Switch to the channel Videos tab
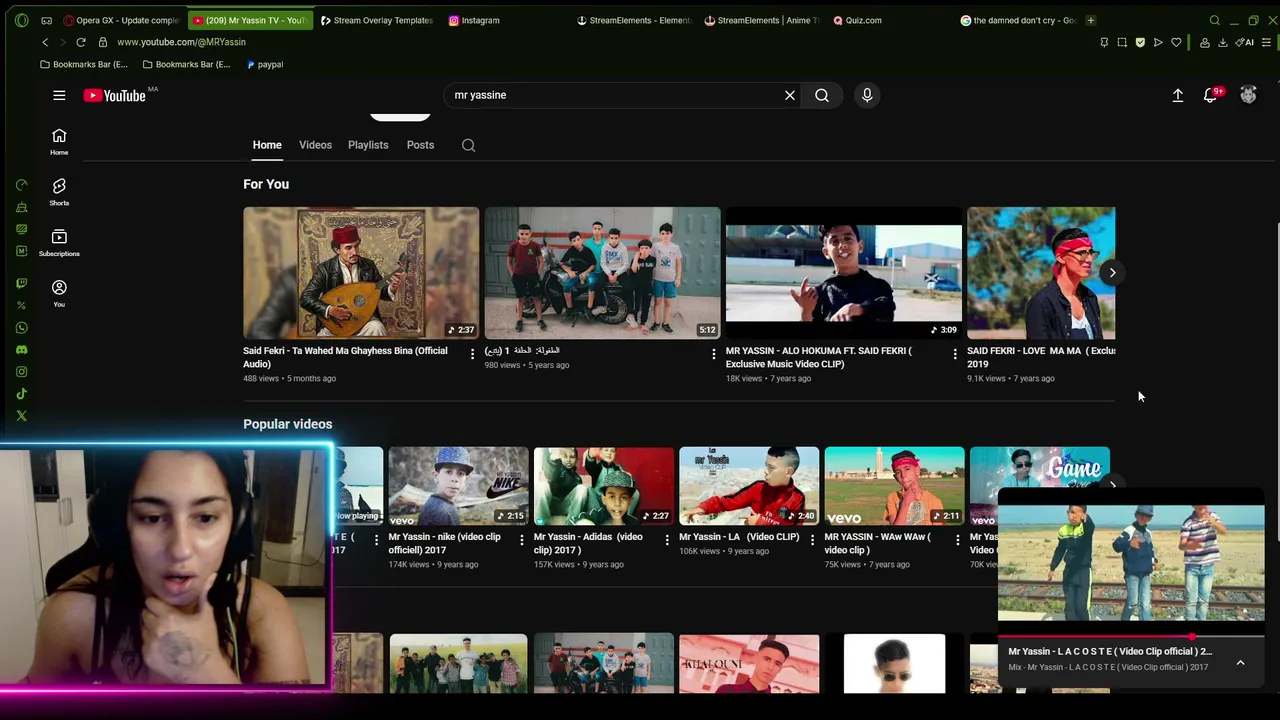Viewport: 1280px width, 720px height. (315, 145)
